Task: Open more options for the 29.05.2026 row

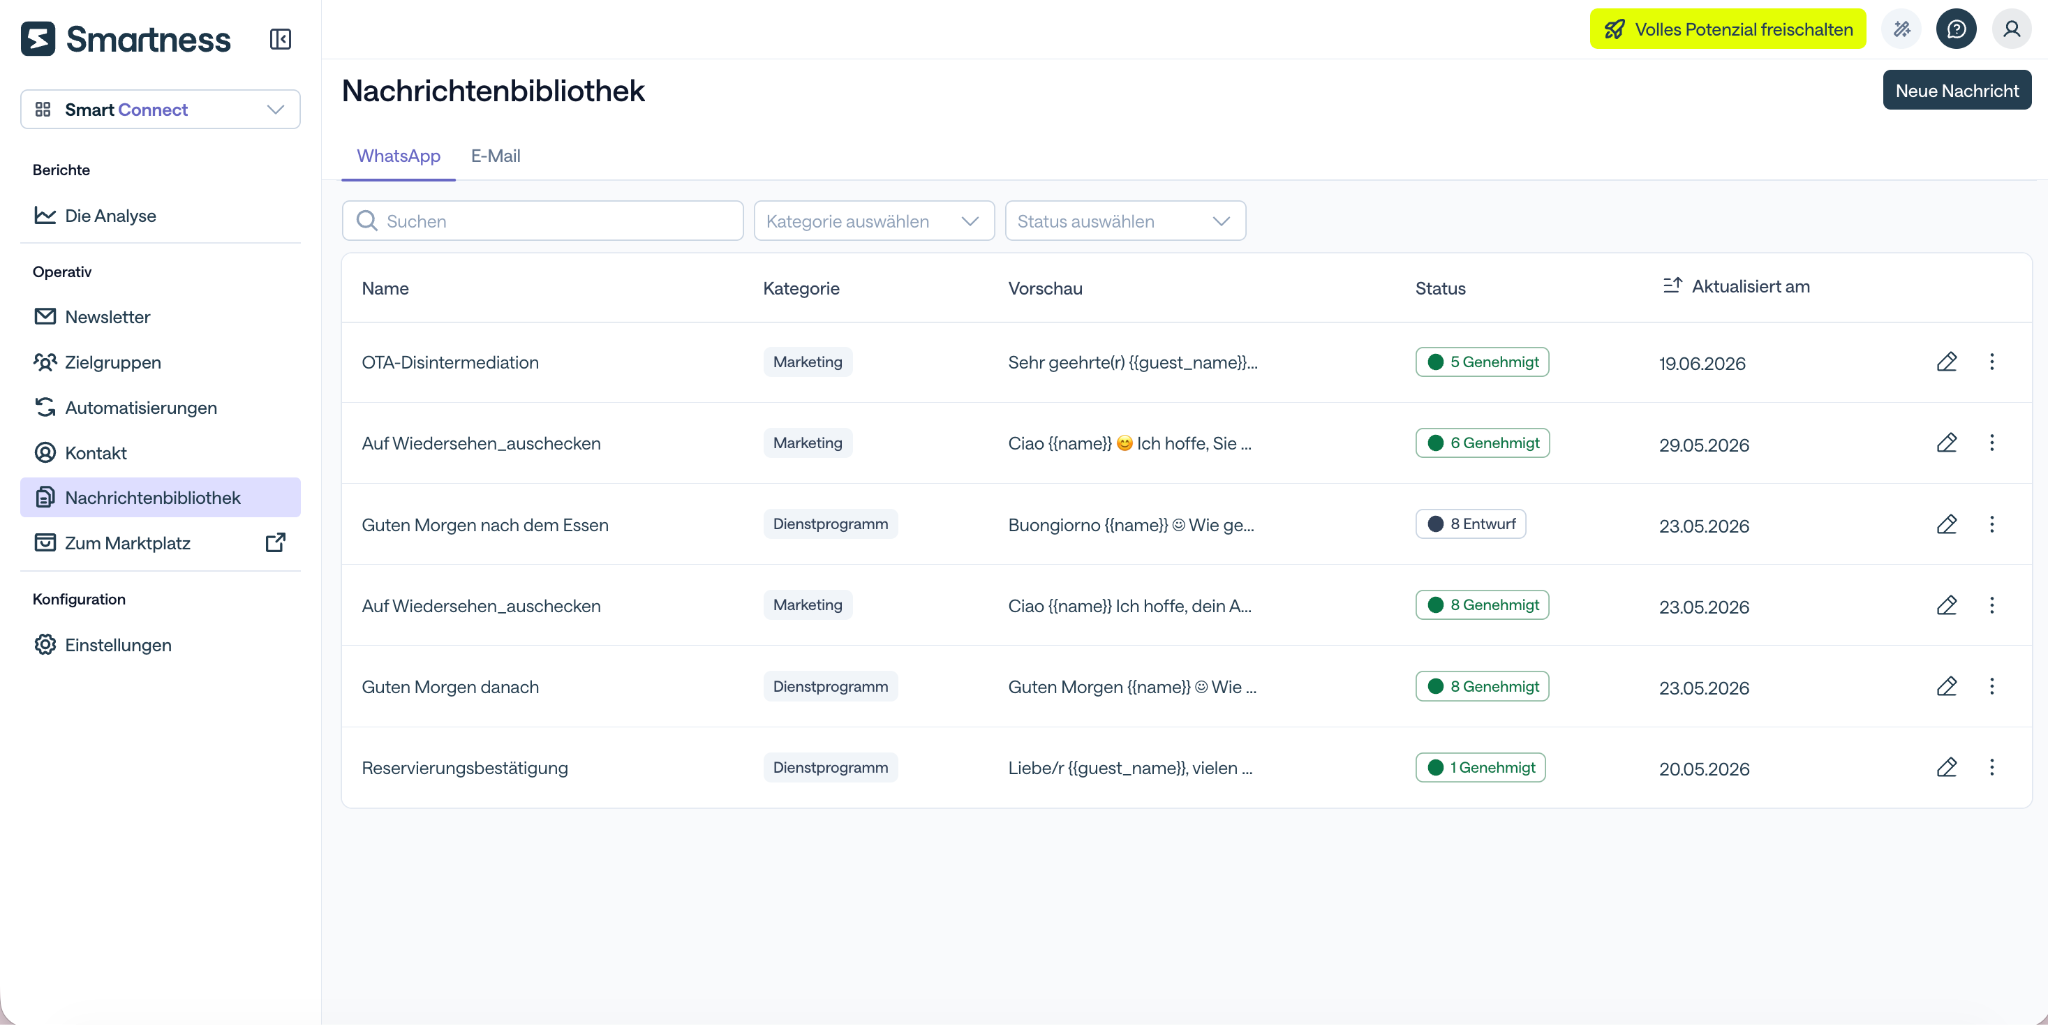Action: pyautogui.click(x=1991, y=443)
